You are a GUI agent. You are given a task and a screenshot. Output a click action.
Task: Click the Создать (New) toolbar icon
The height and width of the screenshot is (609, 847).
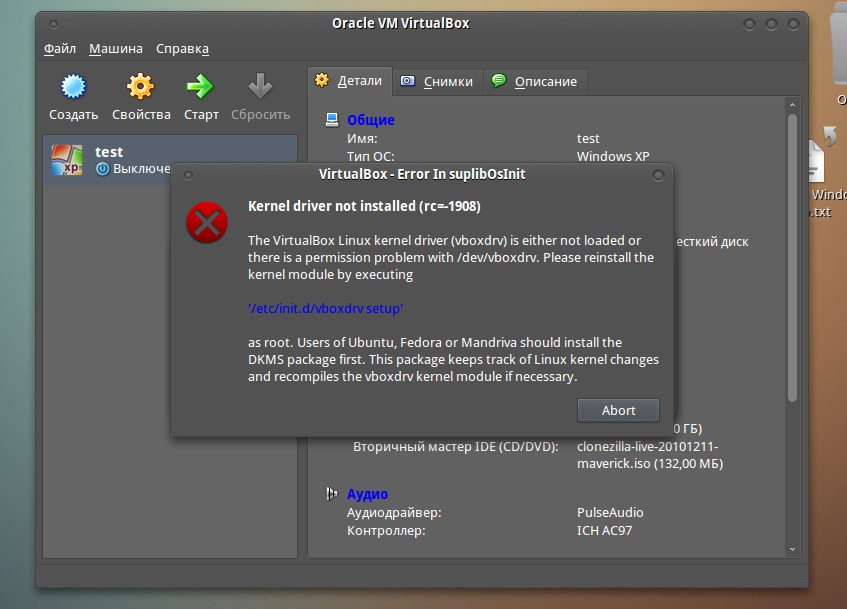point(73,86)
